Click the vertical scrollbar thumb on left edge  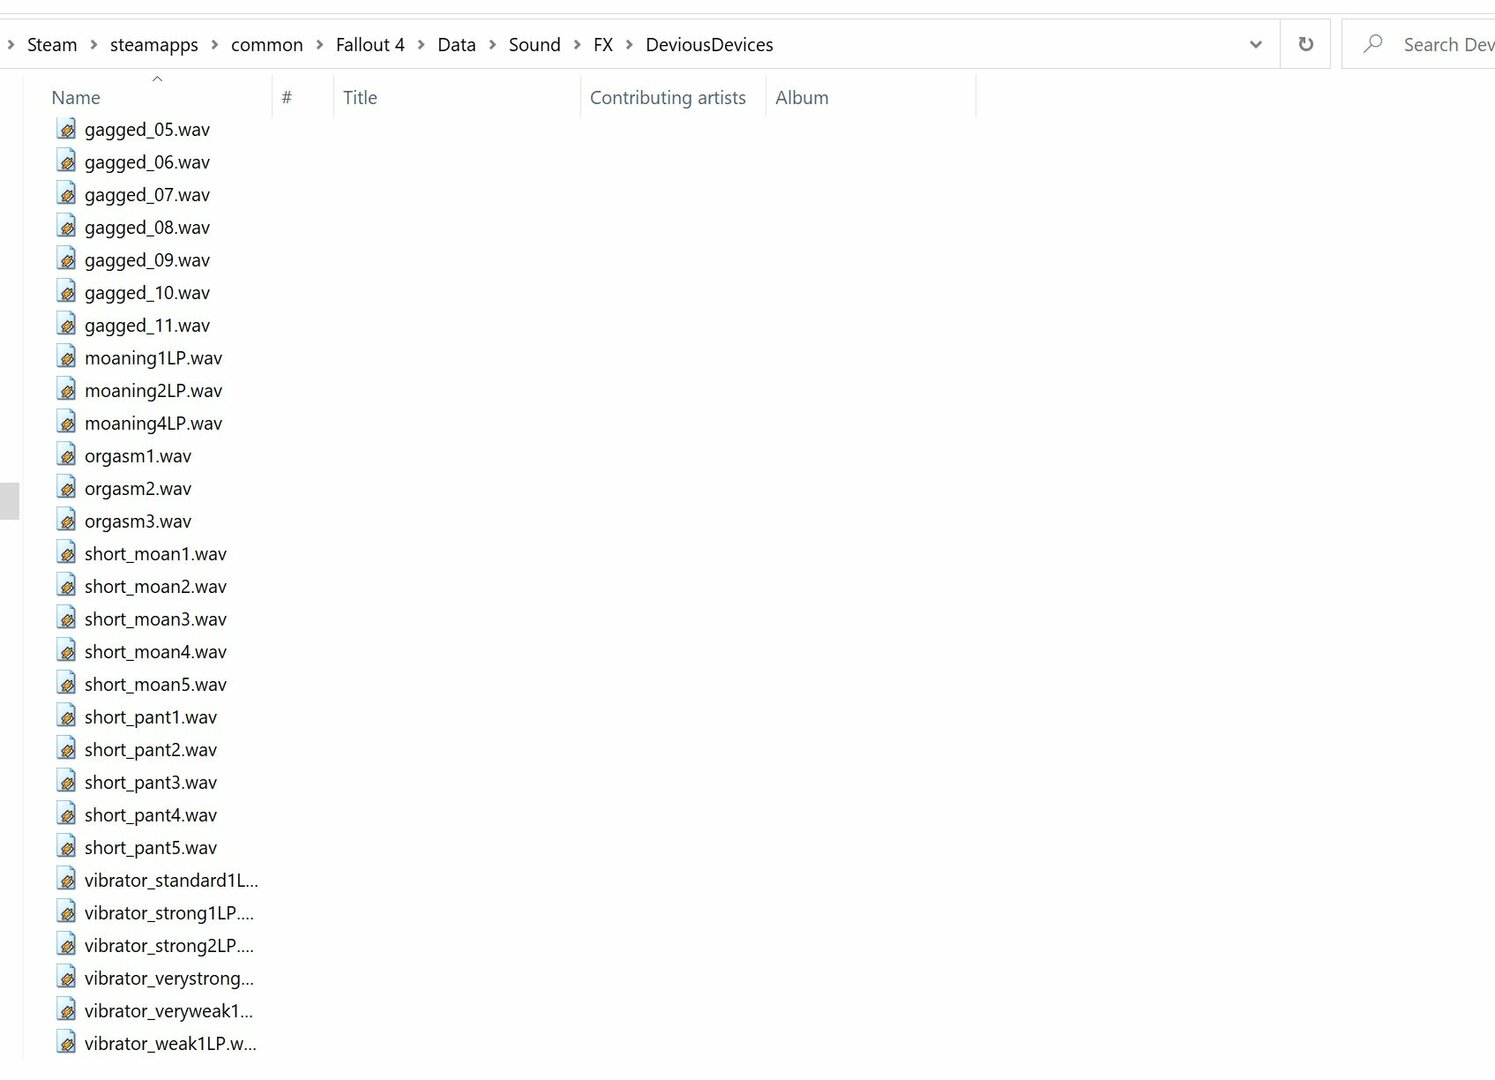coord(9,501)
